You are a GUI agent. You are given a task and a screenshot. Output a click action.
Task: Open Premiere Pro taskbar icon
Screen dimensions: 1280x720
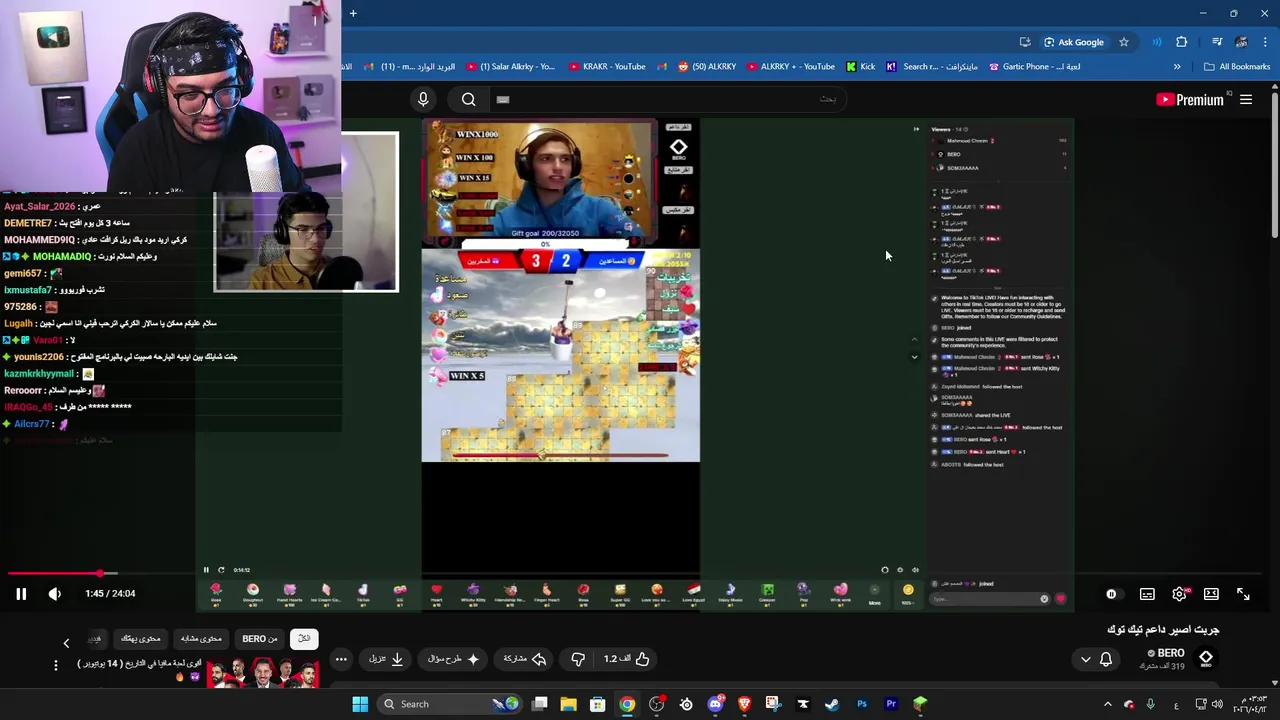tap(891, 704)
